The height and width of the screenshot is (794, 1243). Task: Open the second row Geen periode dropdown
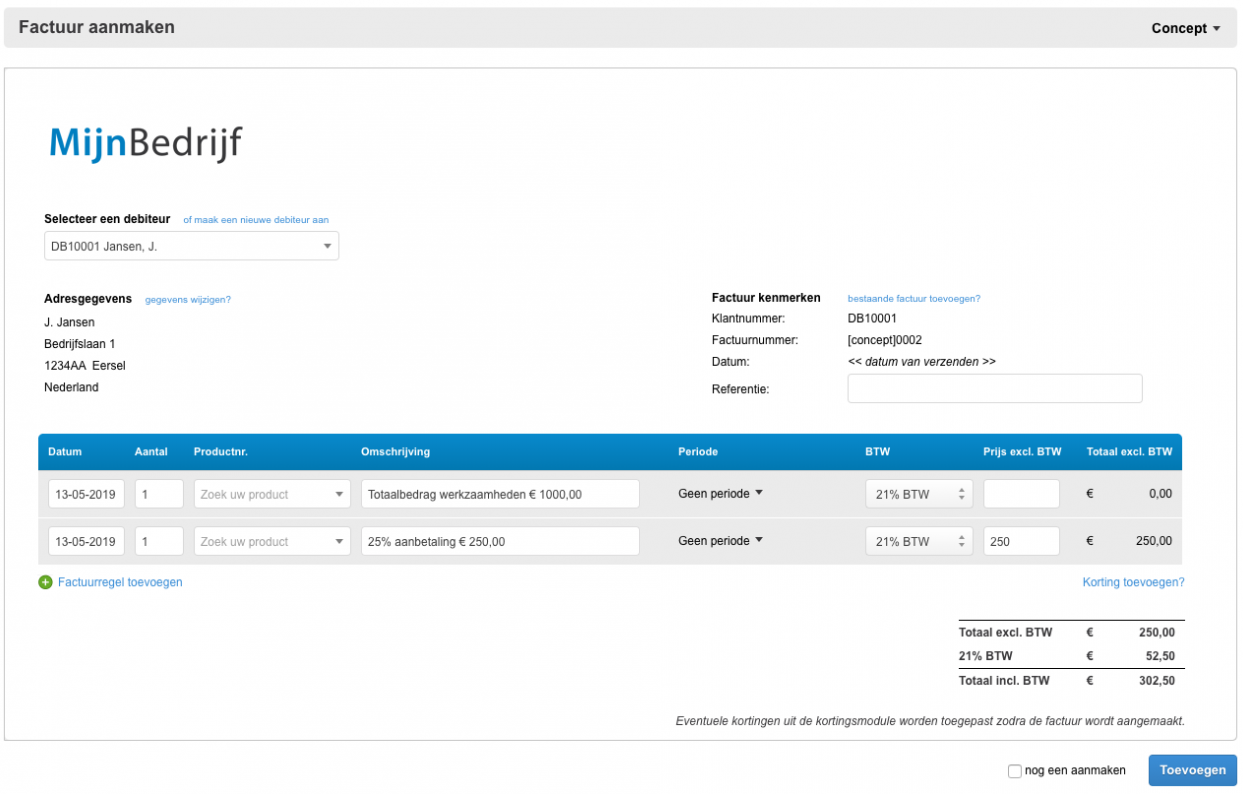[x=720, y=541]
